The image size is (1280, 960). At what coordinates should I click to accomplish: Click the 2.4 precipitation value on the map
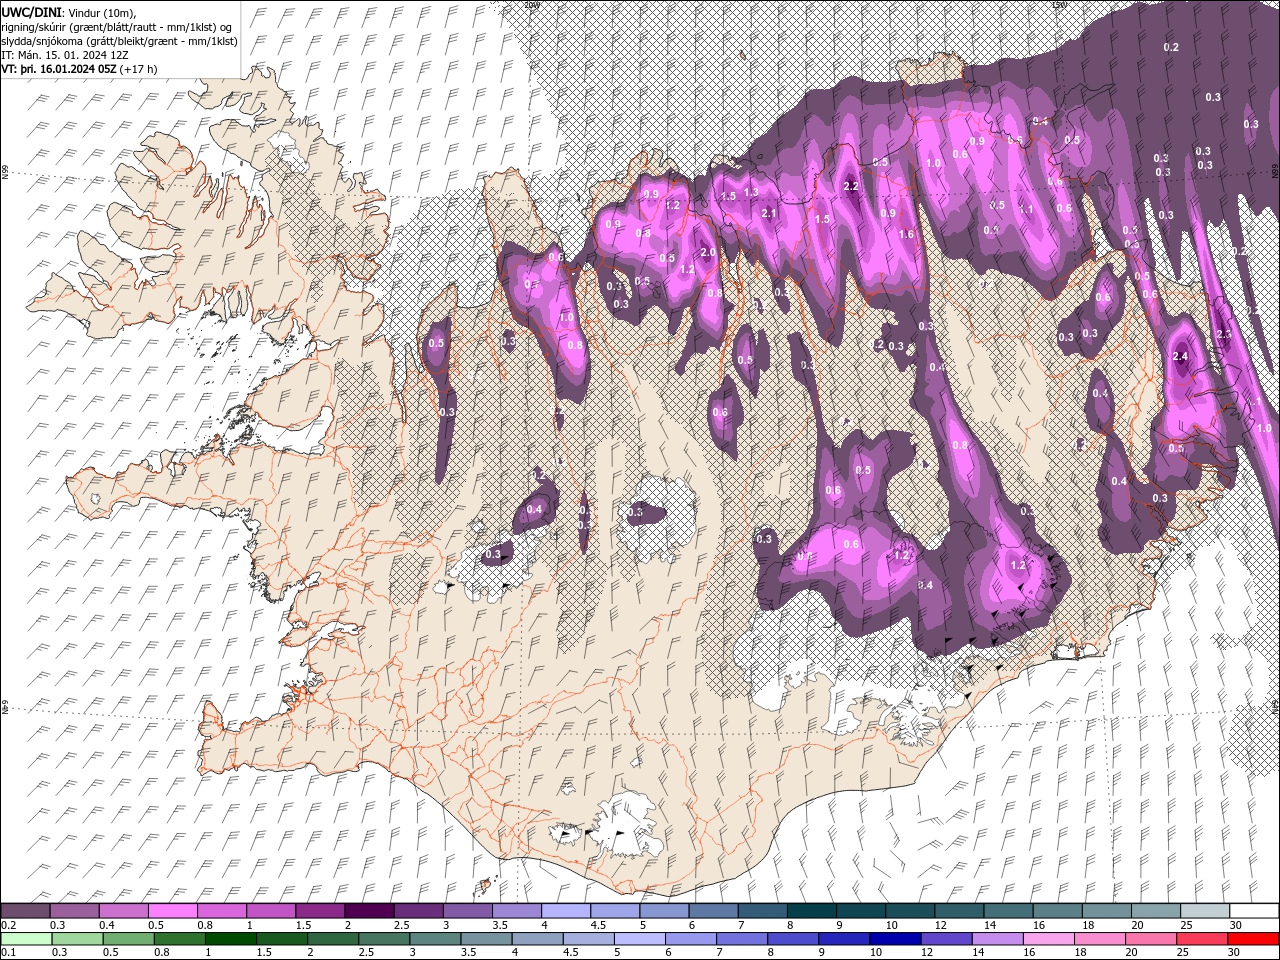tap(1180, 356)
